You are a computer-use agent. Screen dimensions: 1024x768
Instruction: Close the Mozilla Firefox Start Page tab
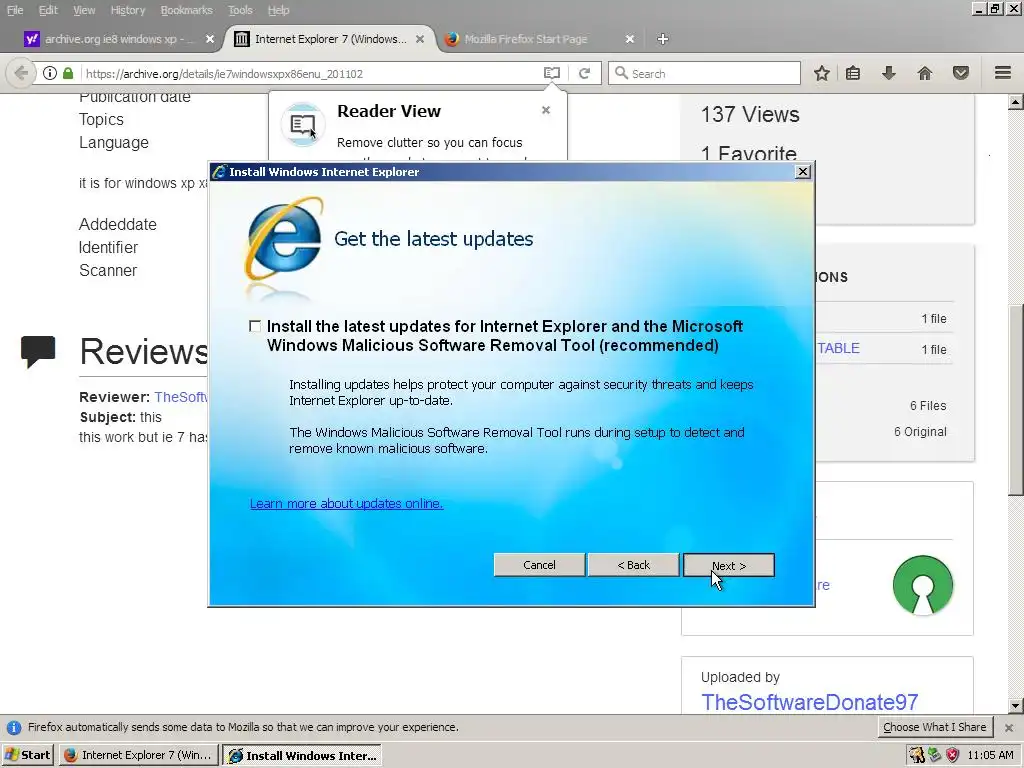point(630,39)
